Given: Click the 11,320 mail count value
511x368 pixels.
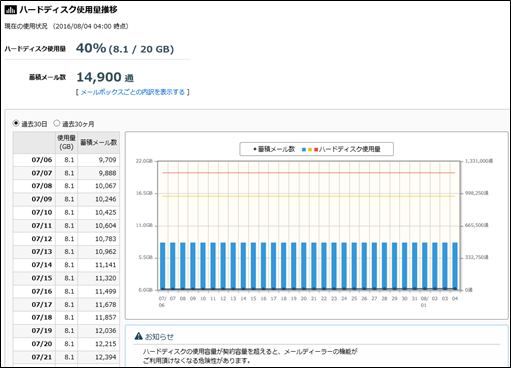Looking at the screenshot, I should pyautogui.click(x=106, y=278).
